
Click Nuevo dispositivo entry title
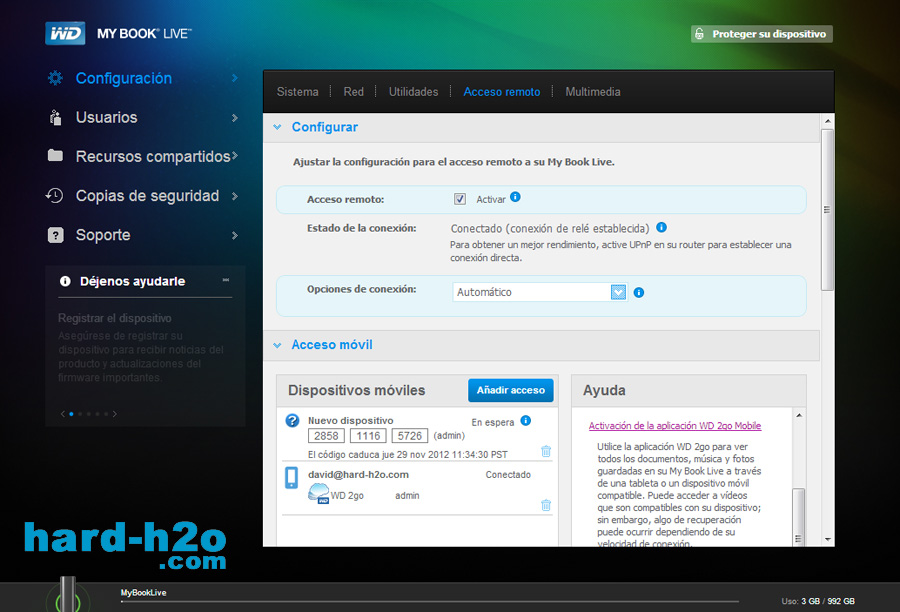click(350, 420)
